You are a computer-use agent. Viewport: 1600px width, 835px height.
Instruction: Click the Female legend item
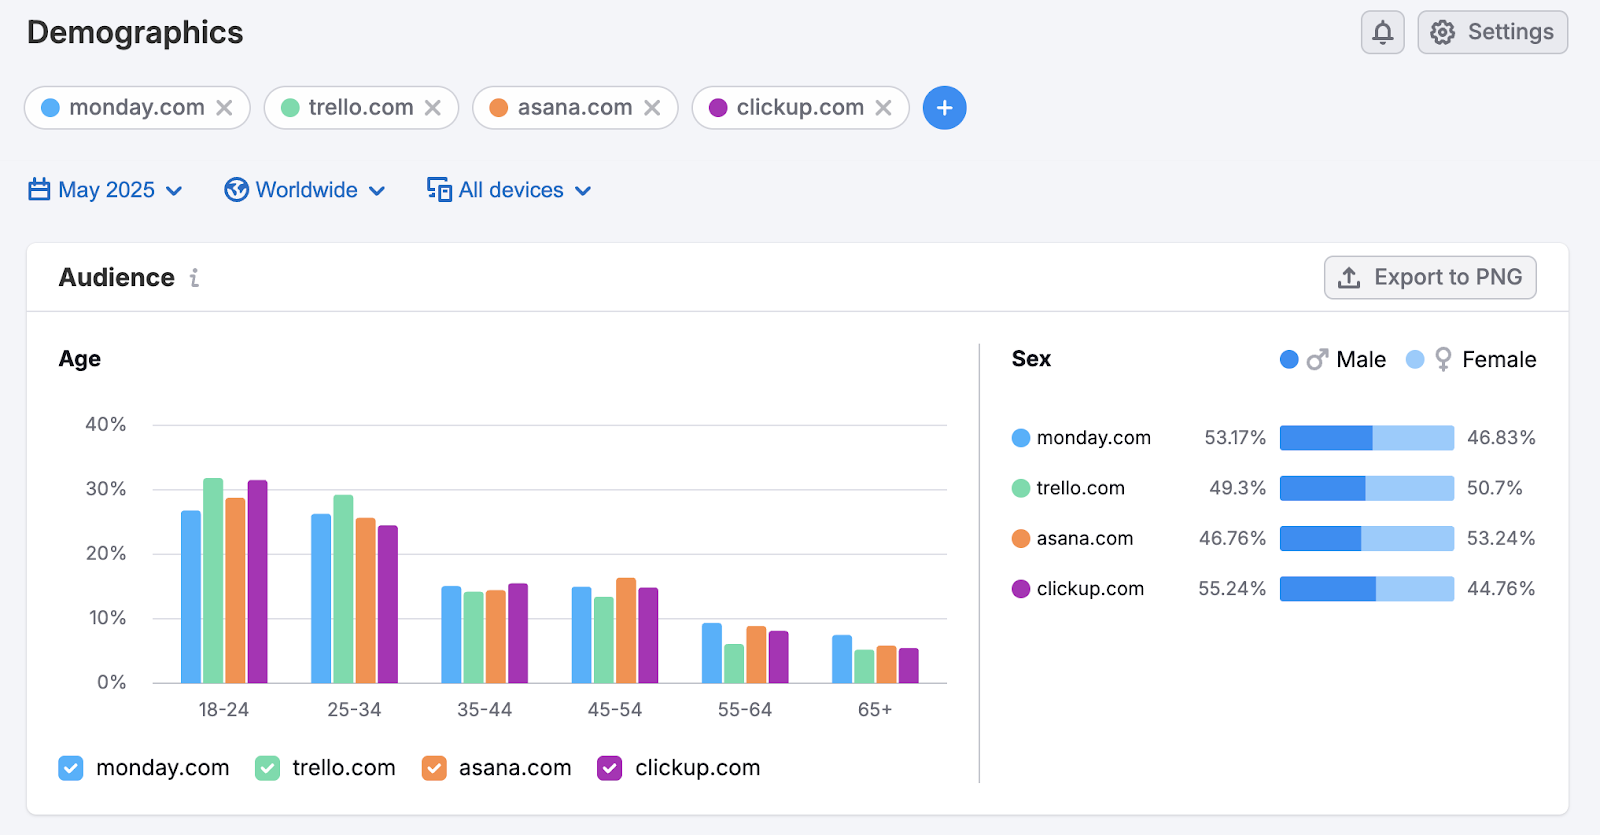coord(1471,360)
